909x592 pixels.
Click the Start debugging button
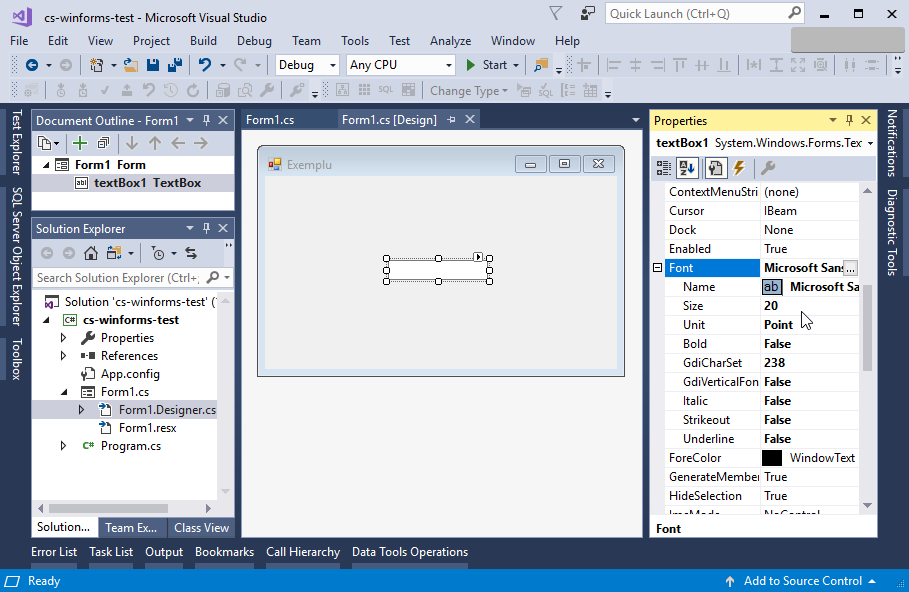[x=488, y=65]
